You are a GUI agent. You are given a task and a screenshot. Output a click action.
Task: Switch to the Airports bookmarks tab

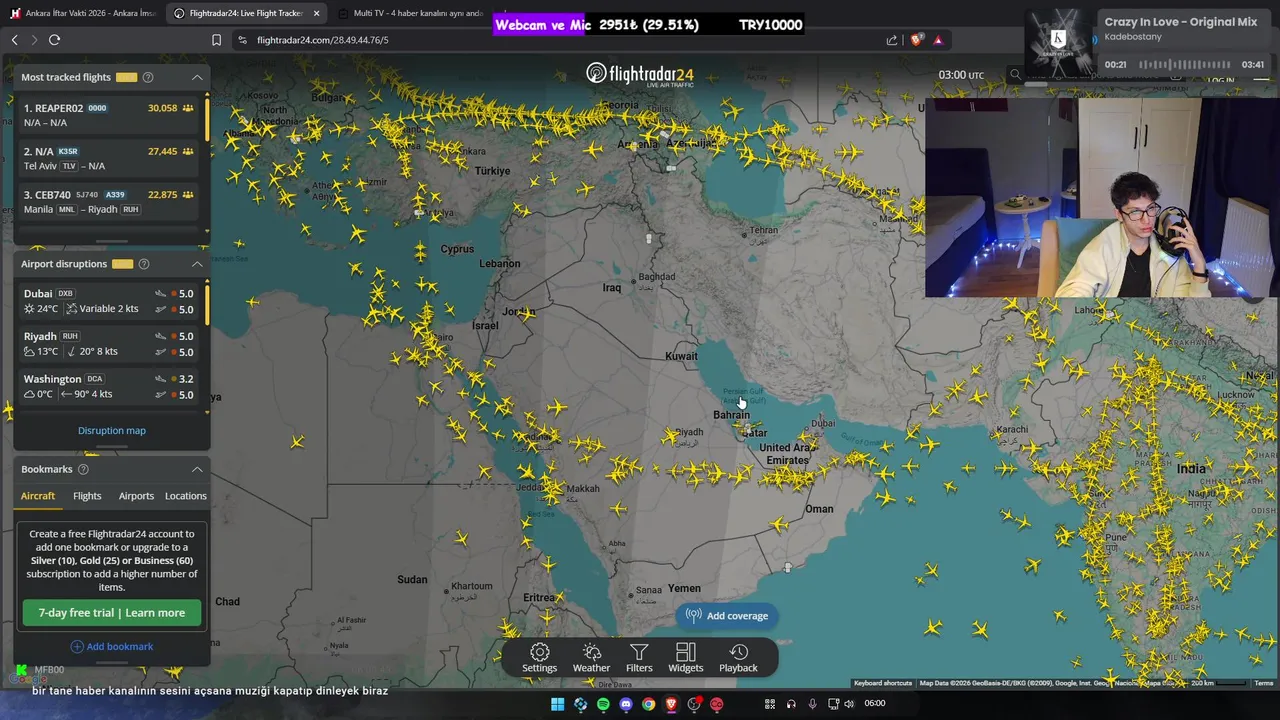[x=136, y=496]
